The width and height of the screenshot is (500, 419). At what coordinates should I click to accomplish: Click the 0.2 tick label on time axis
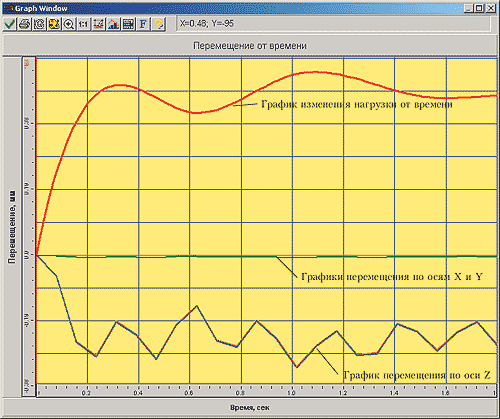click(x=86, y=393)
